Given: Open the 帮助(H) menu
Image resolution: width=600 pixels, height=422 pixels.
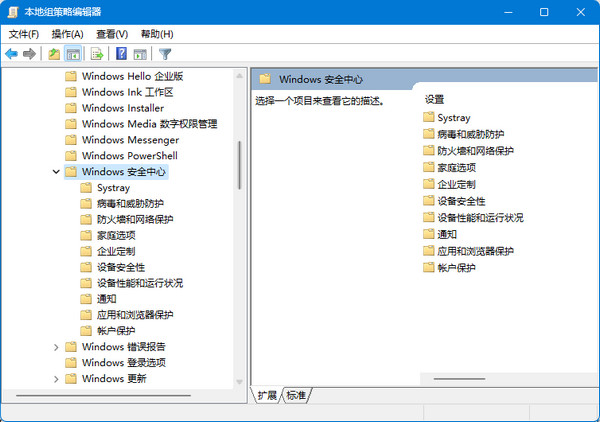Looking at the screenshot, I should 157,34.
